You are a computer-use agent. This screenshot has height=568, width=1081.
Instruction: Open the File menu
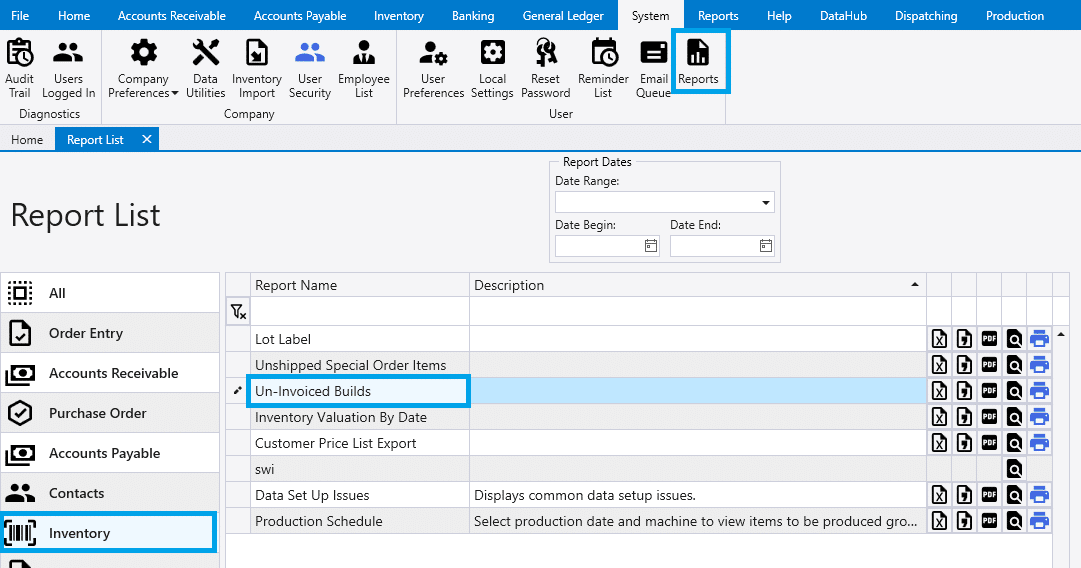(20, 15)
